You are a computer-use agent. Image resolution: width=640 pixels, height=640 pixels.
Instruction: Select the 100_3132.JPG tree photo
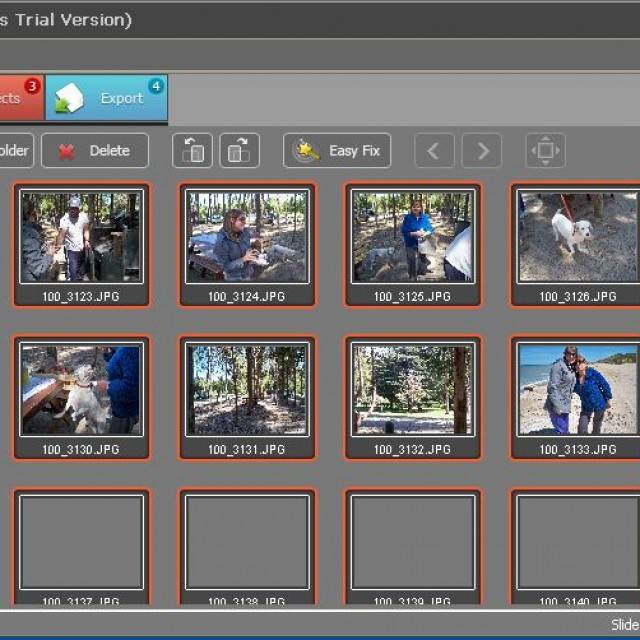click(x=413, y=391)
